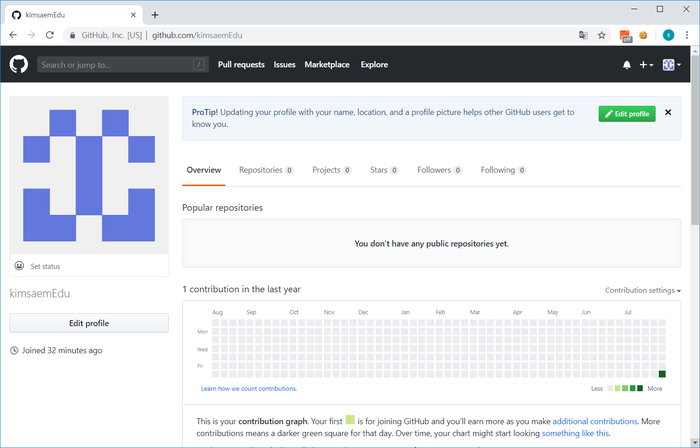Open the something like this link
The height and width of the screenshot is (448, 700).
[575, 433]
